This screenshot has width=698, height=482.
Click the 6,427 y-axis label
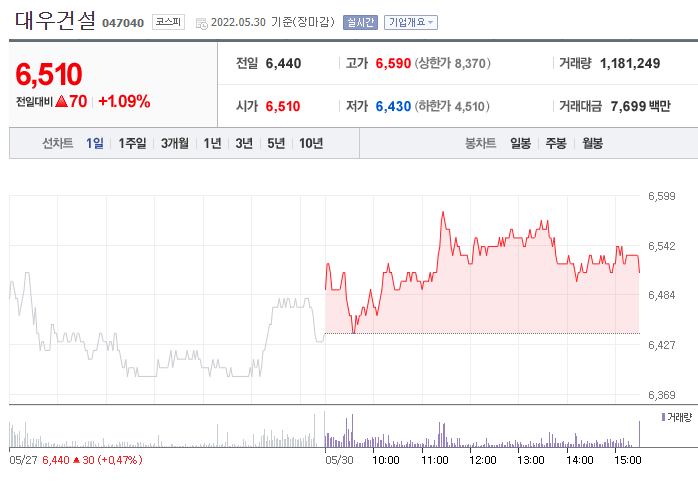pos(661,345)
